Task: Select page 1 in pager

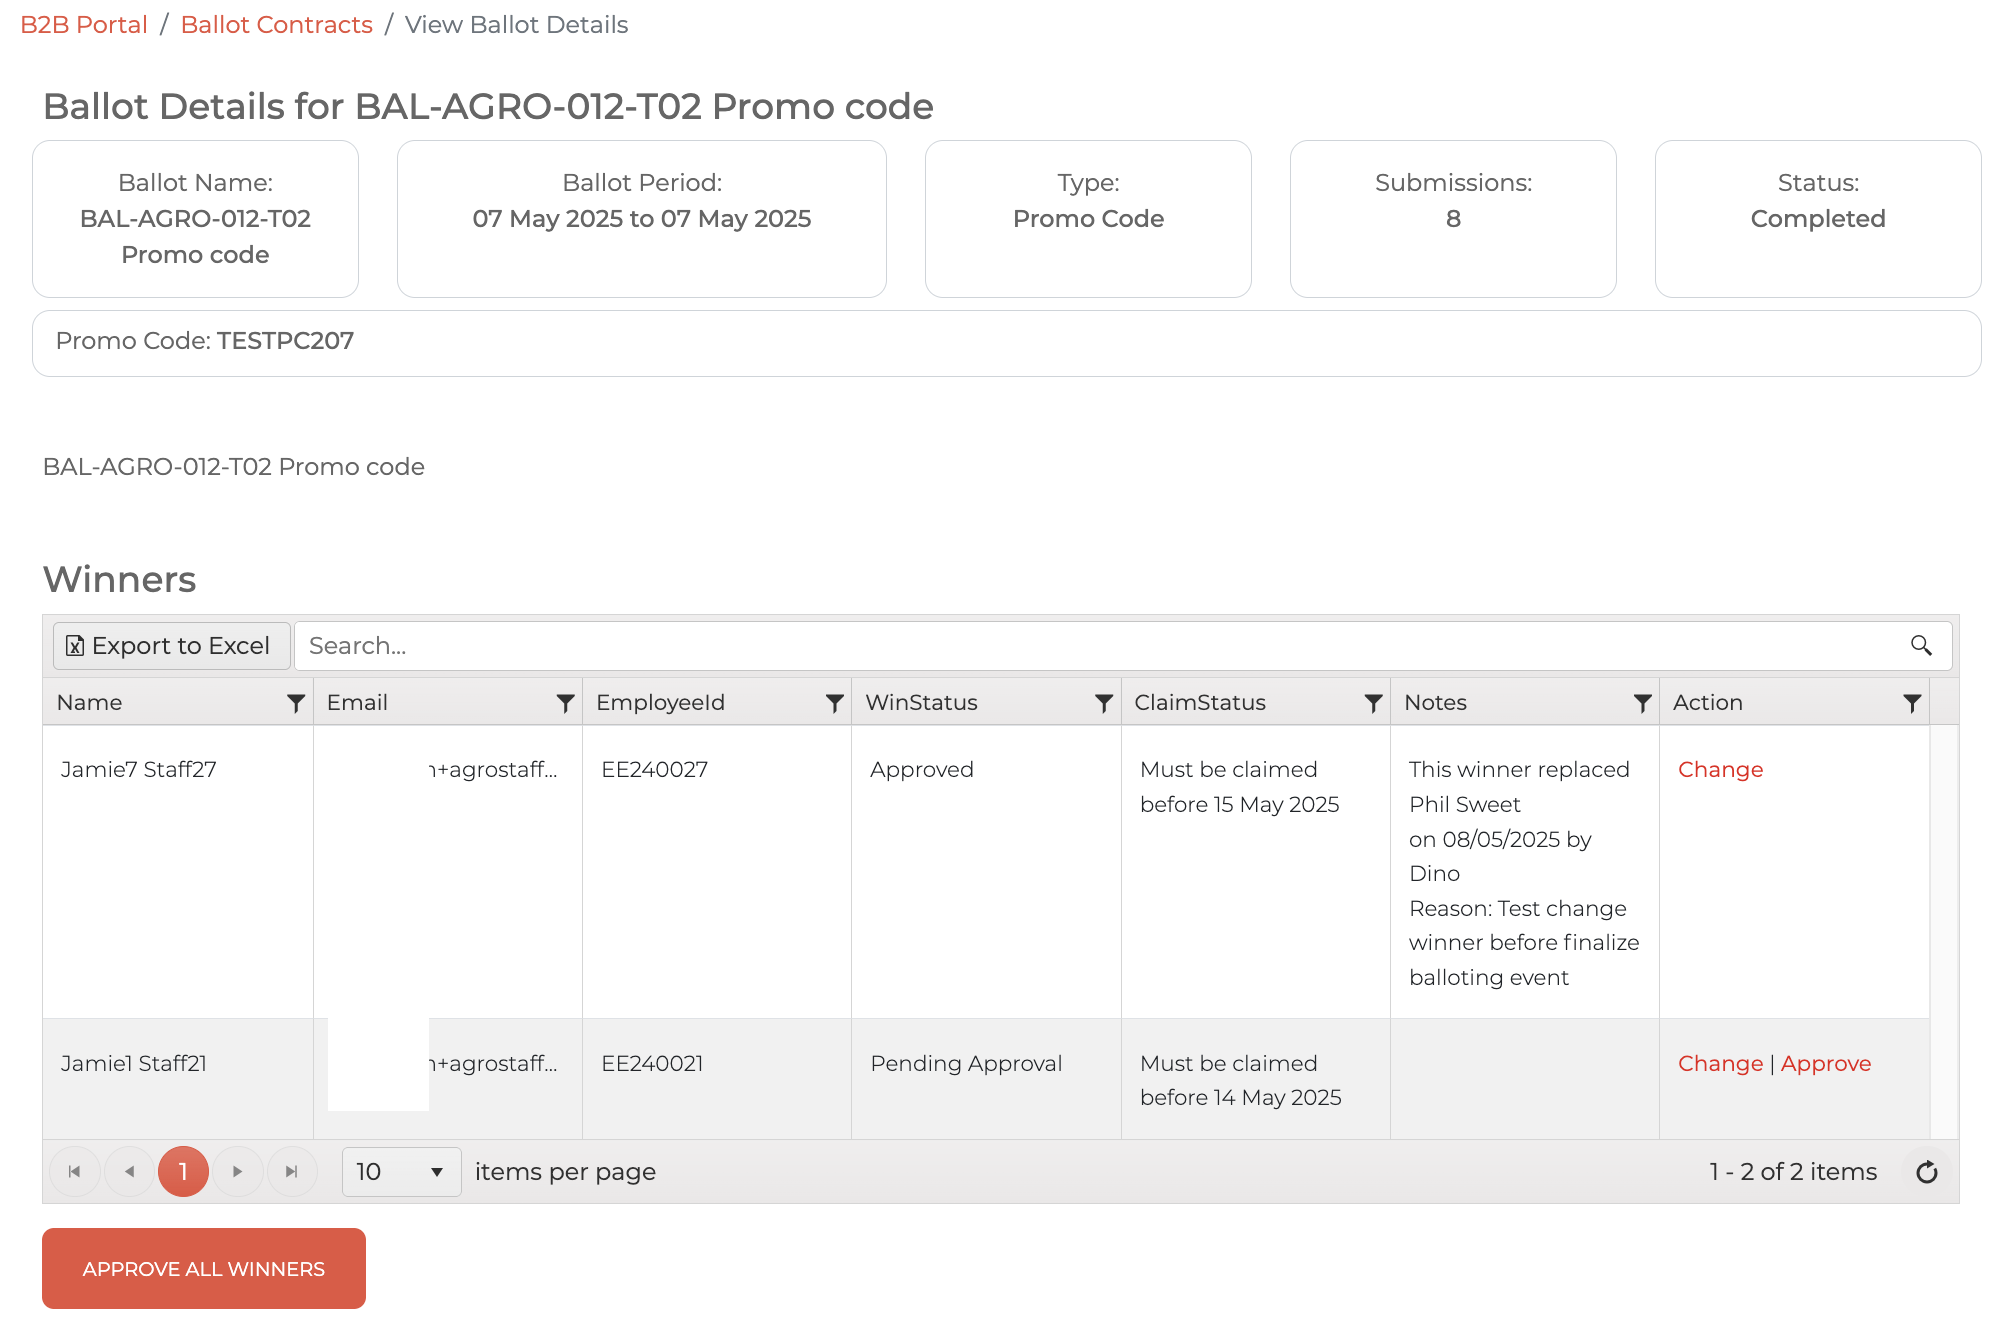Action: coord(183,1172)
